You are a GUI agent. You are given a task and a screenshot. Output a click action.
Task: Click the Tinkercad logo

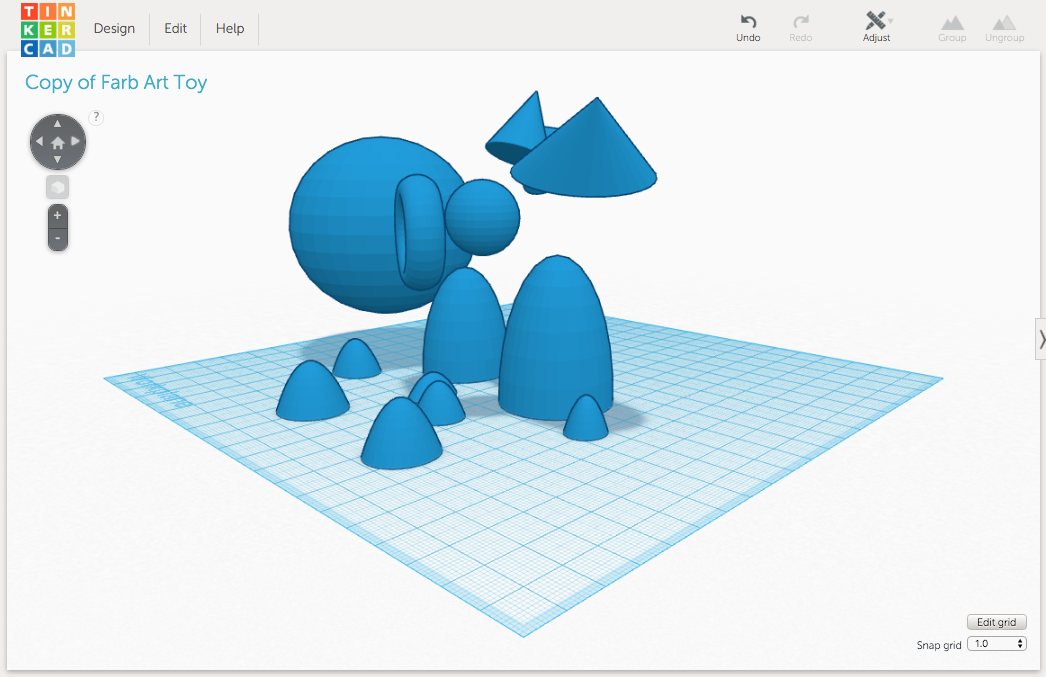pos(47,28)
